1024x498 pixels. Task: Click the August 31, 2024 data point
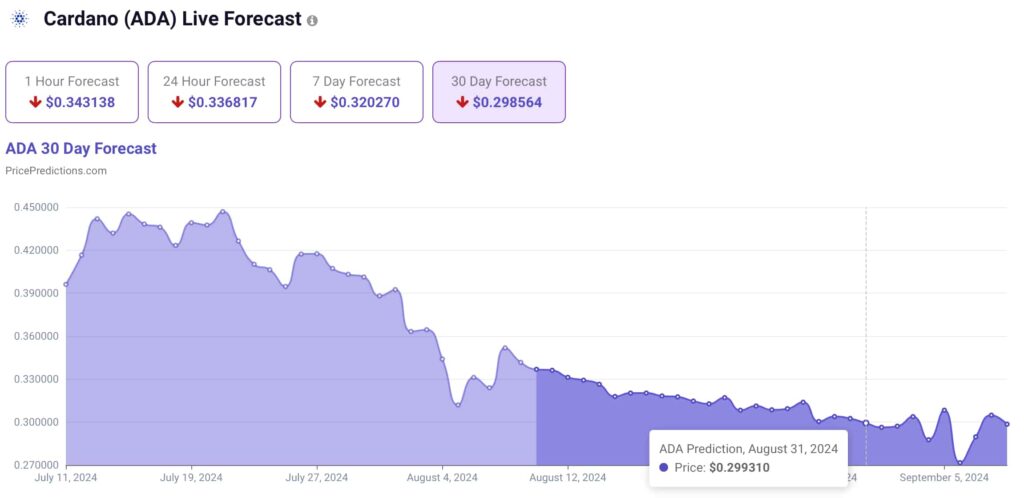[866, 423]
